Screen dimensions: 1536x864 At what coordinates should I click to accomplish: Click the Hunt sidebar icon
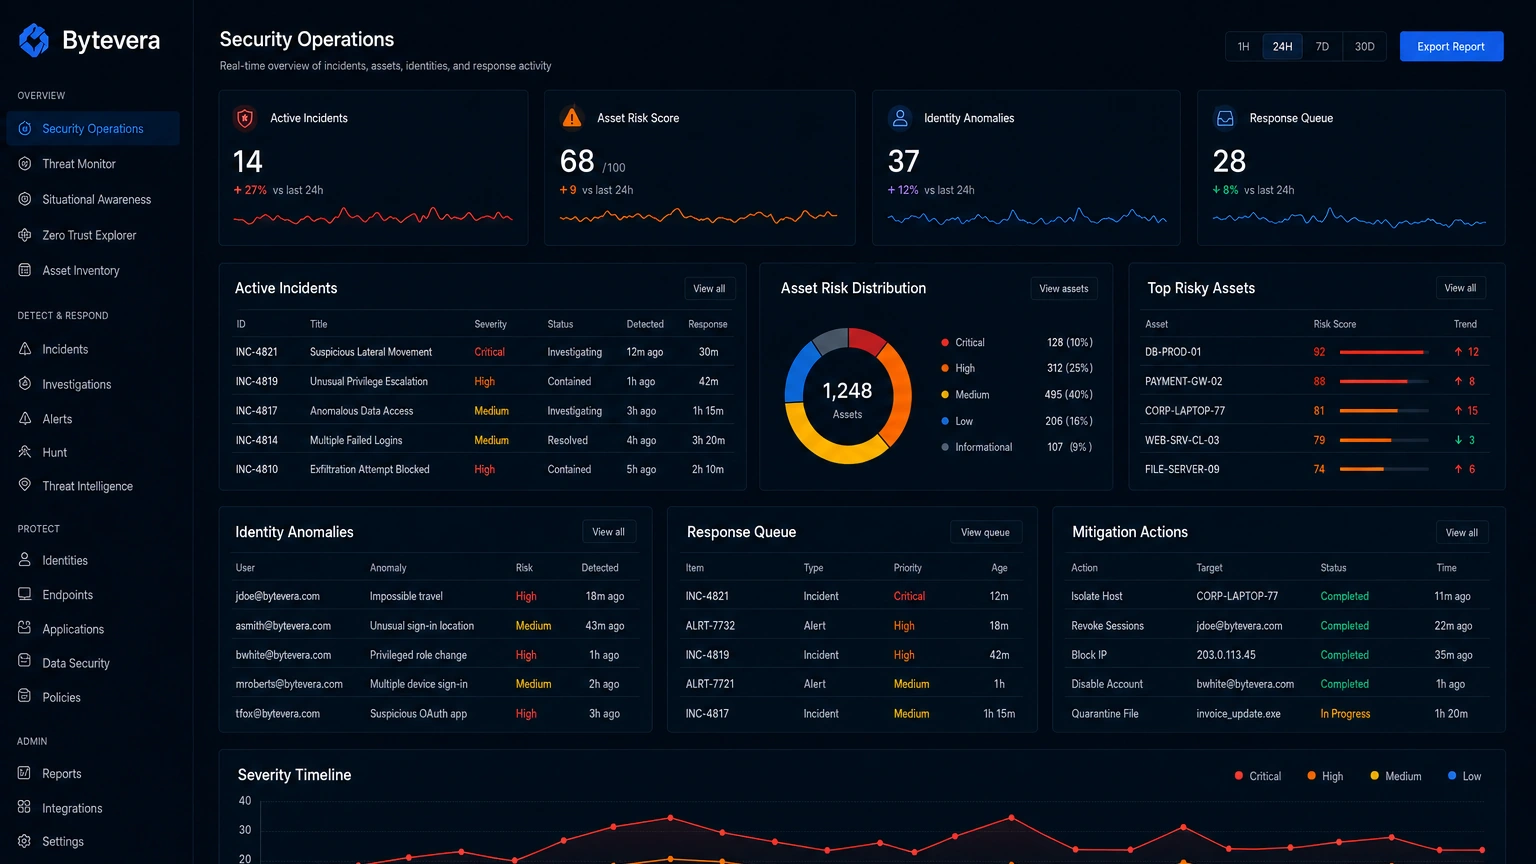[25, 452]
